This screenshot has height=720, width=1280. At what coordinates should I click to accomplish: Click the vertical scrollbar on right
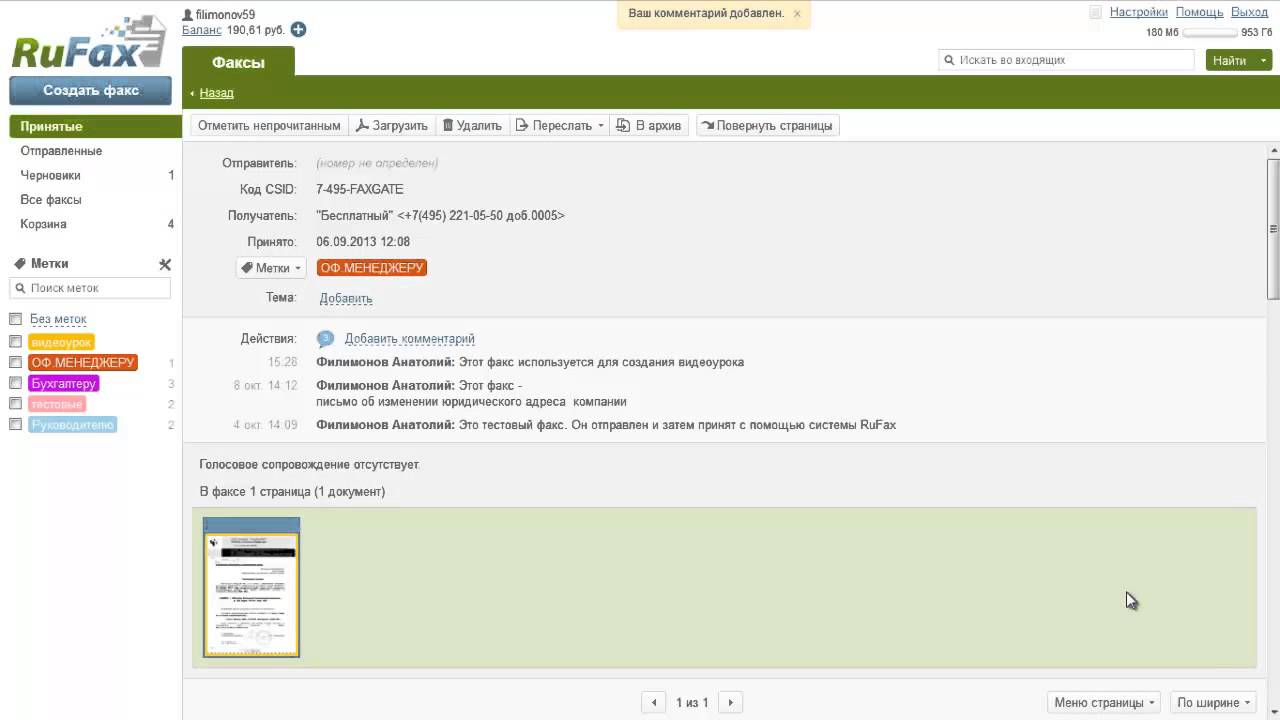tap(1273, 229)
